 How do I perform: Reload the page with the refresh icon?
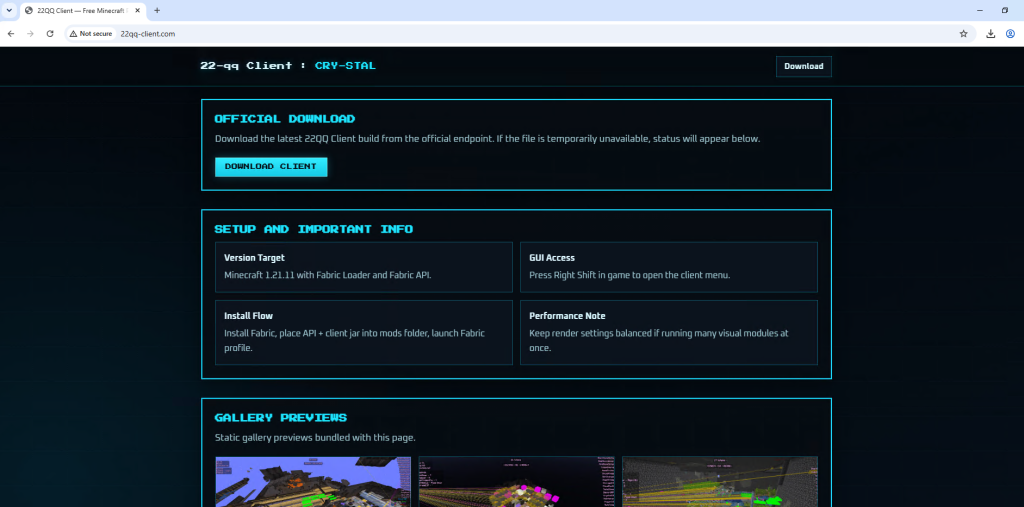50,33
